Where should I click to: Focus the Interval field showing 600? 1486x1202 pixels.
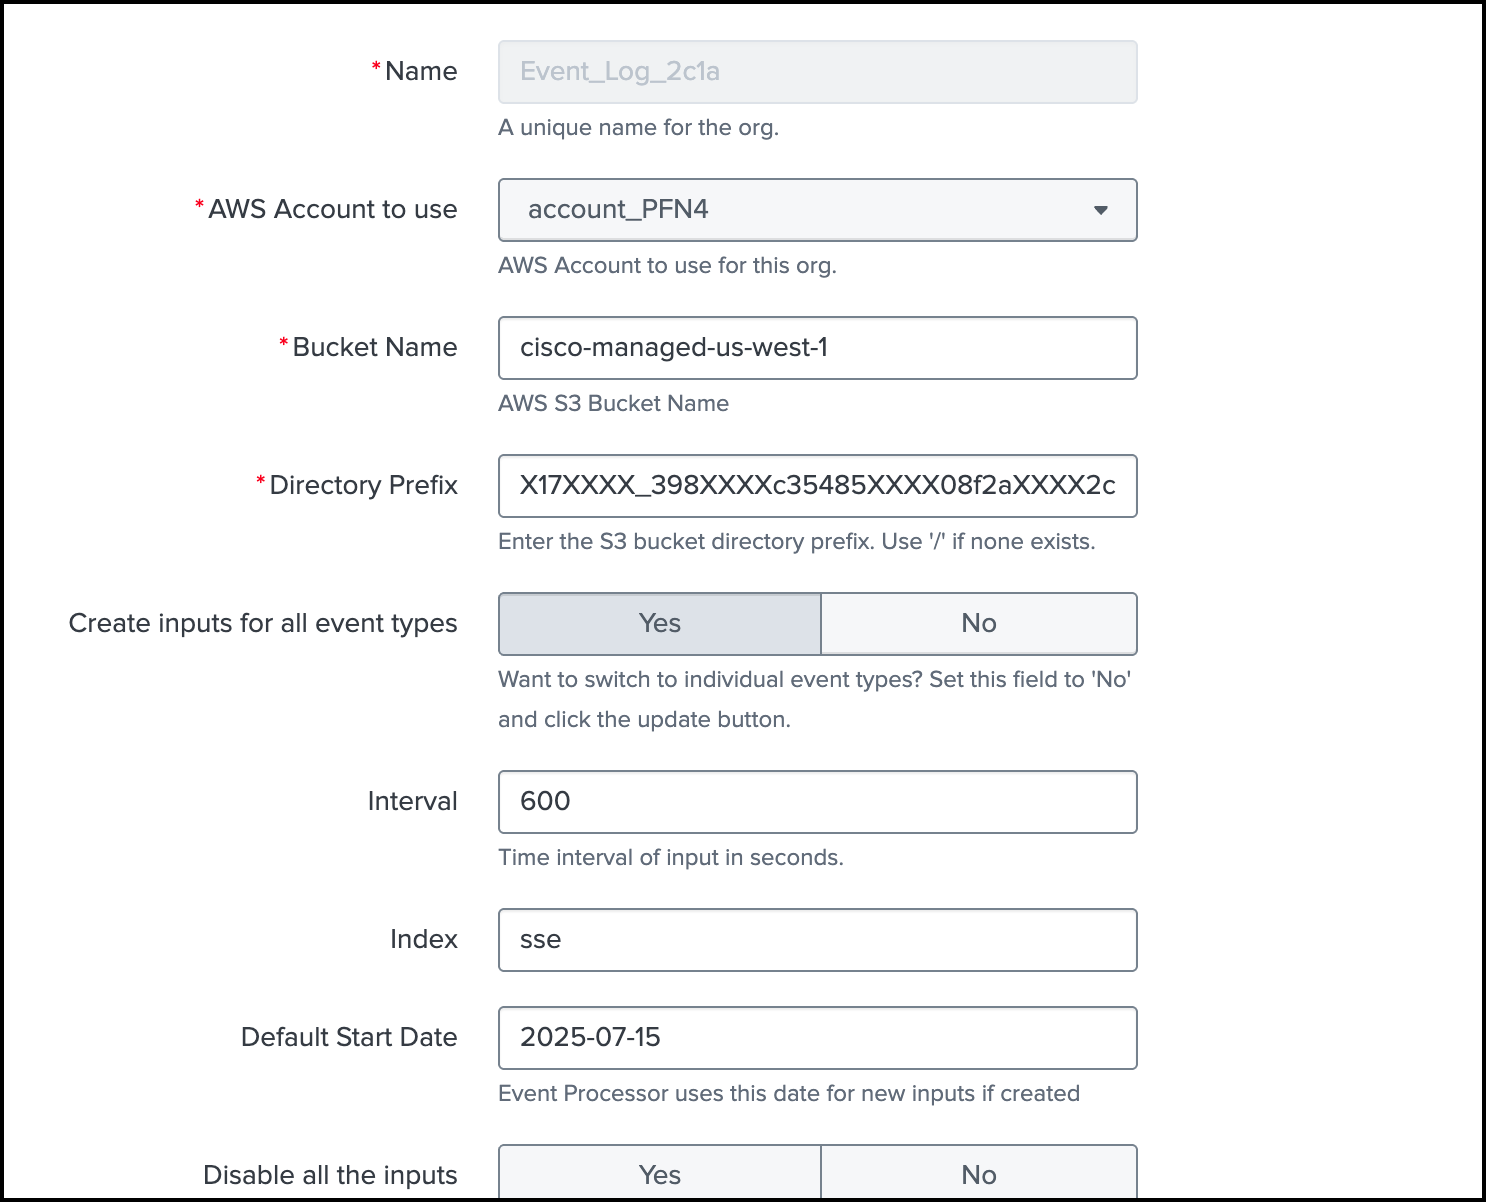coord(817,802)
